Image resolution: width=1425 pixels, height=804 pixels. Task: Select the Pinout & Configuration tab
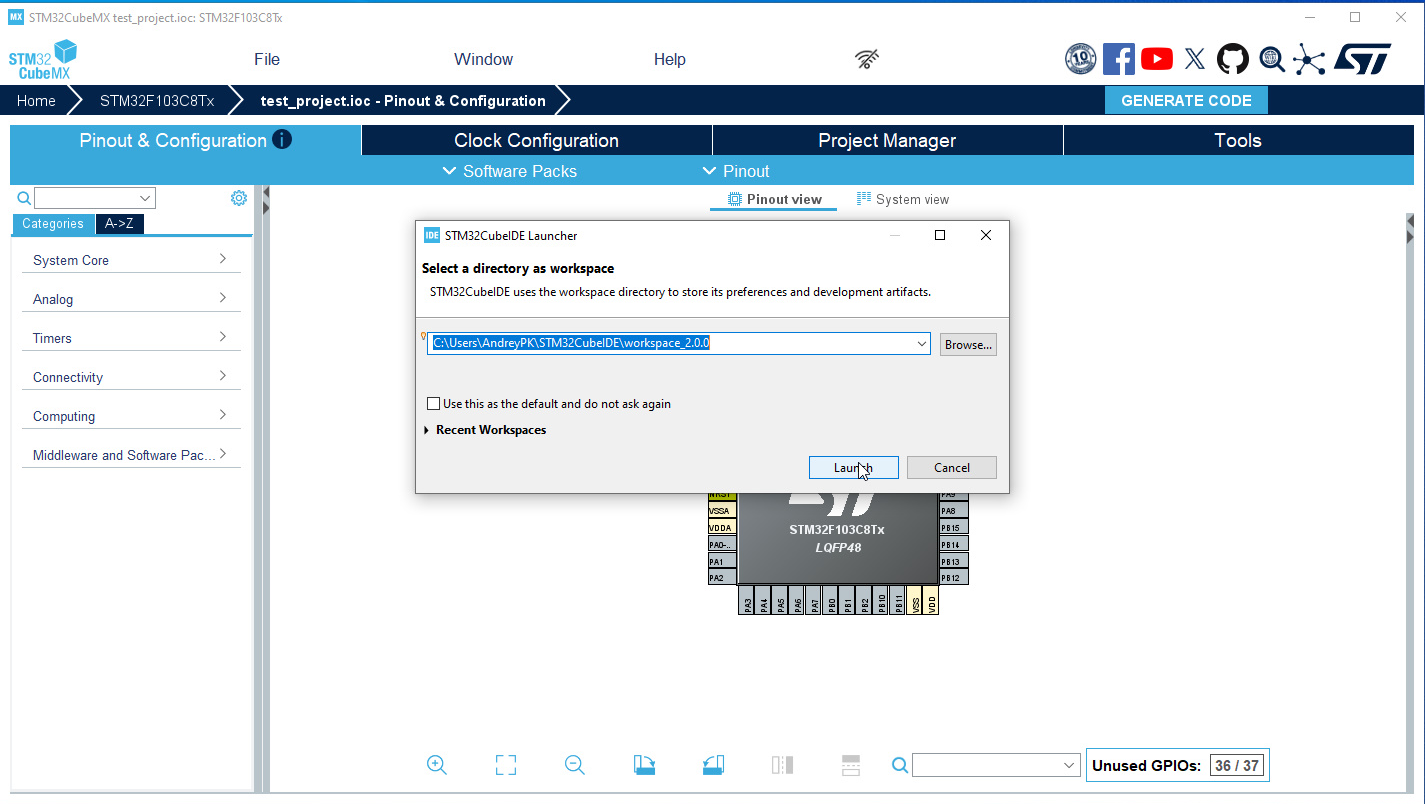click(186, 140)
